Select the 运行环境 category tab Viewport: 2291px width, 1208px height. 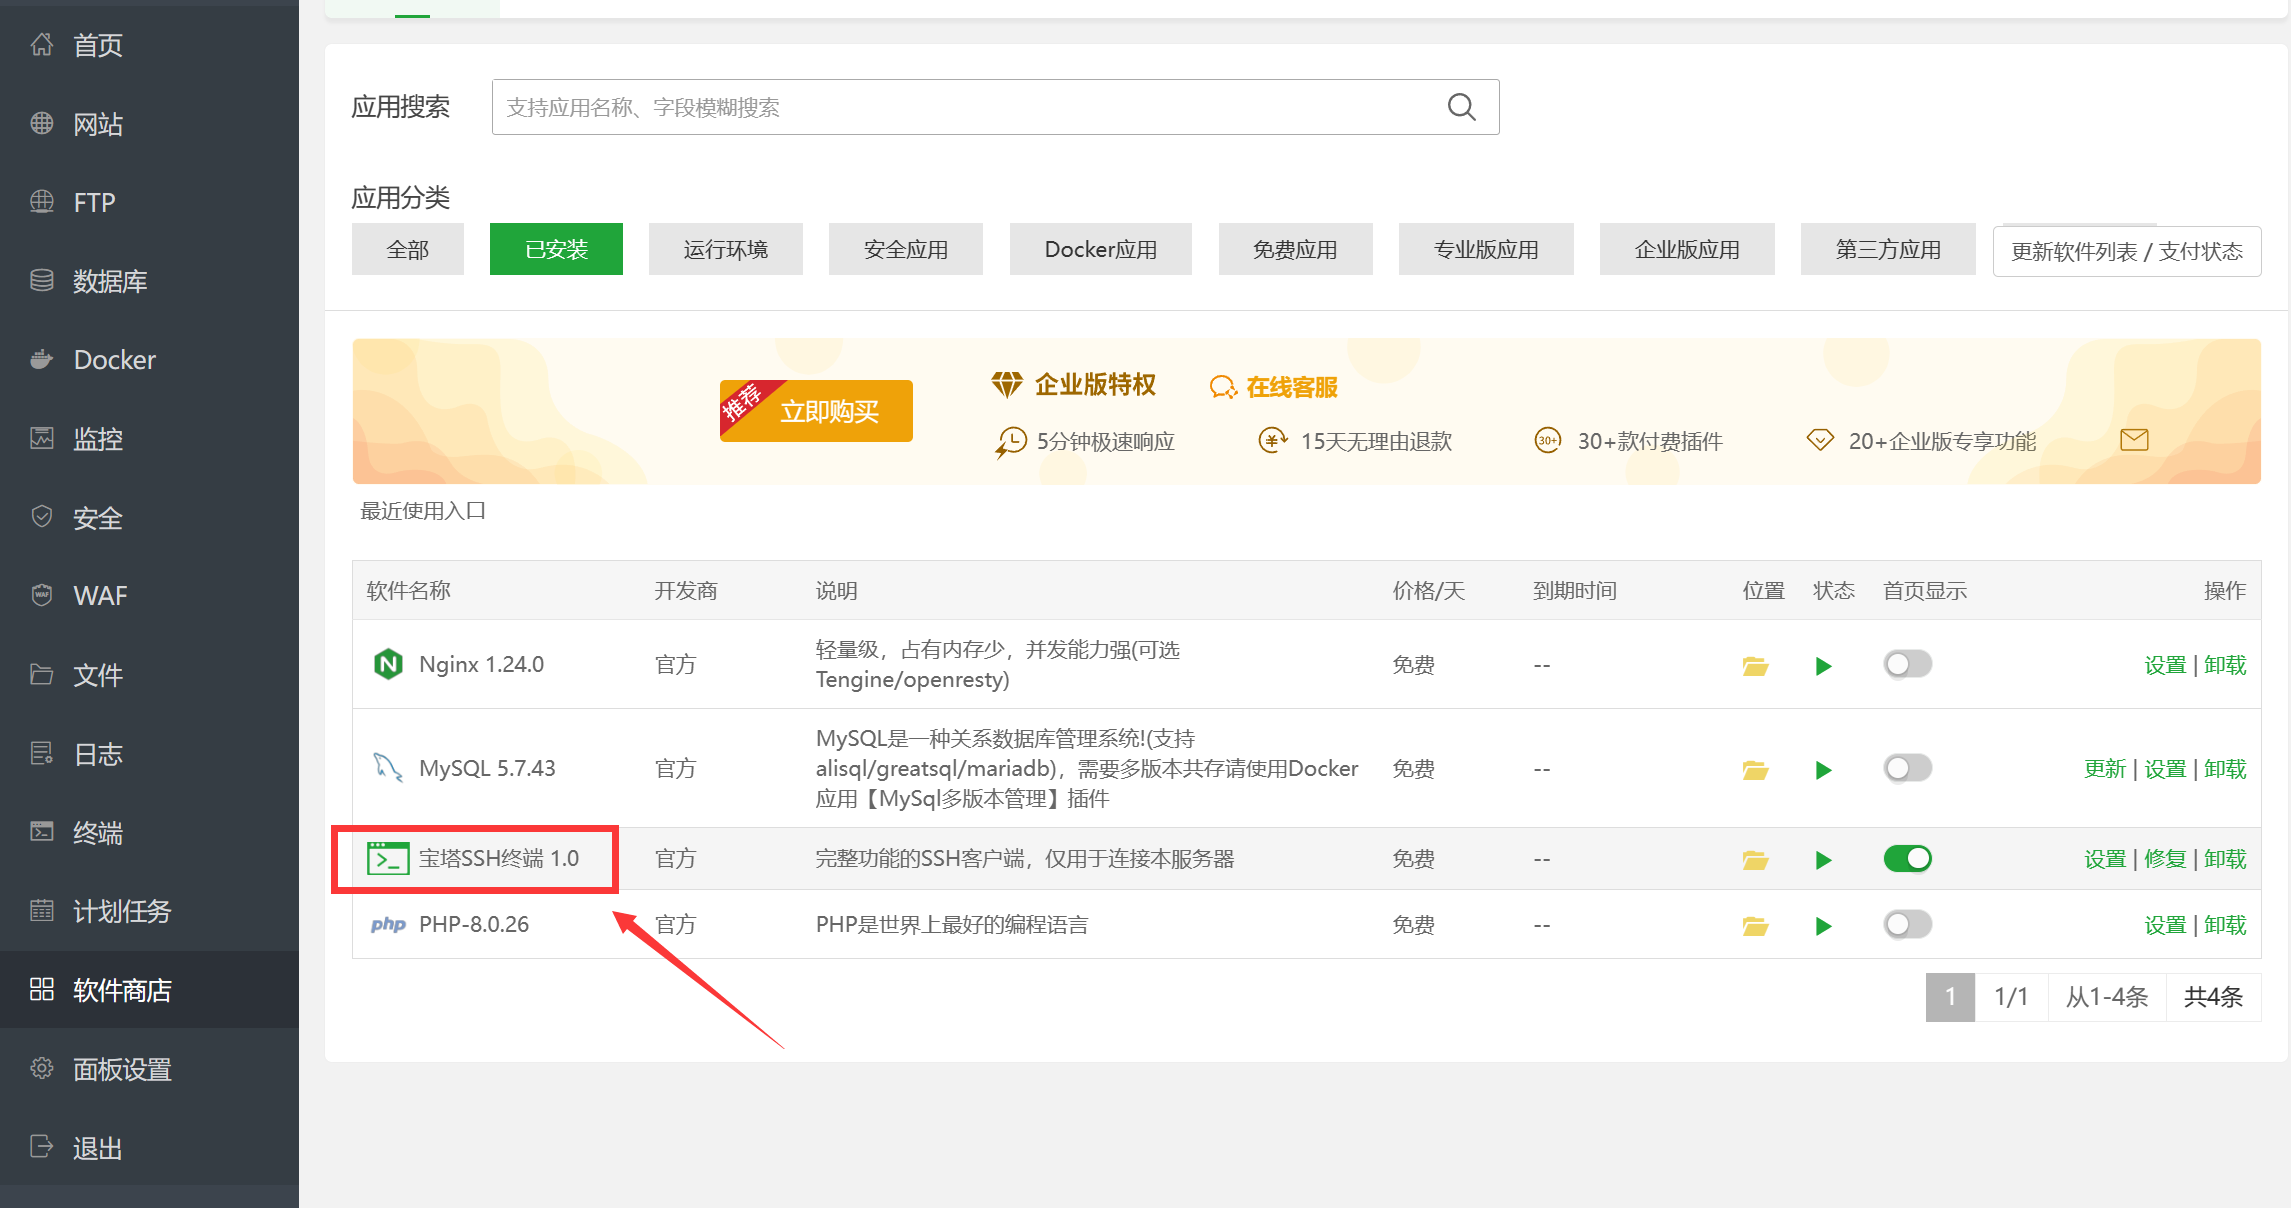click(x=726, y=249)
